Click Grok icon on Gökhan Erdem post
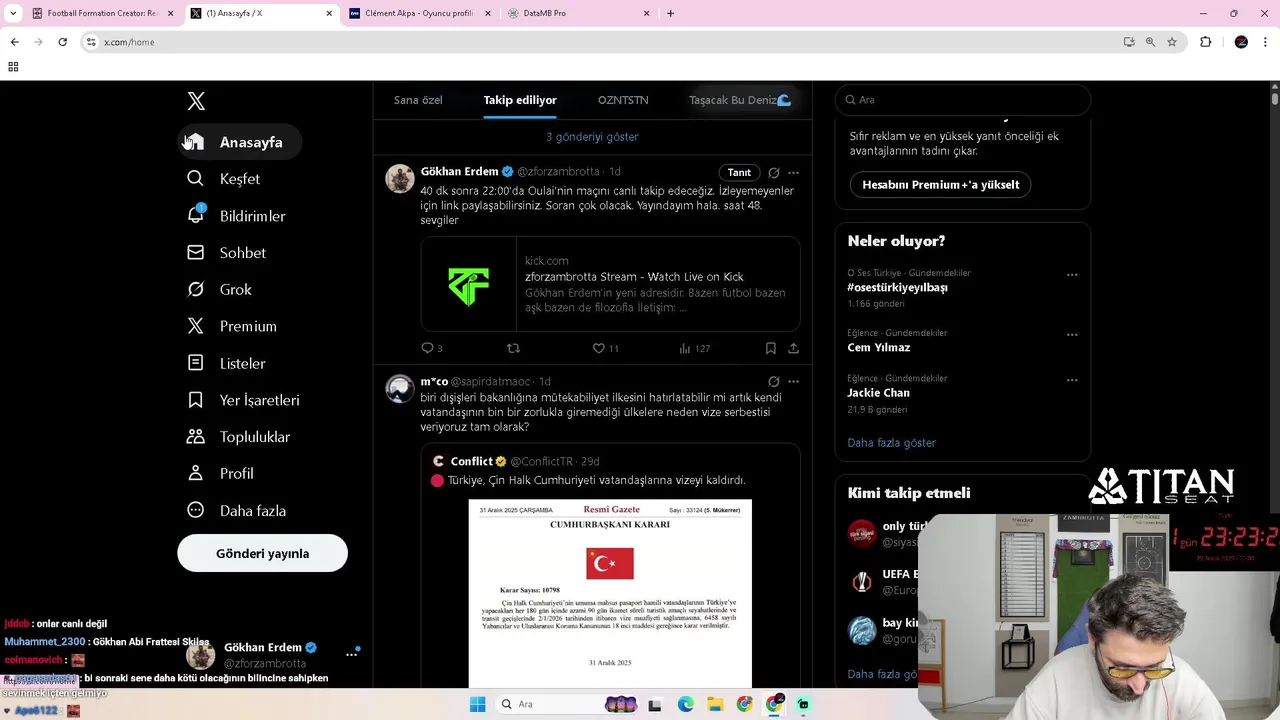The width and height of the screenshot is (1280, 720). tap(773, 173)
